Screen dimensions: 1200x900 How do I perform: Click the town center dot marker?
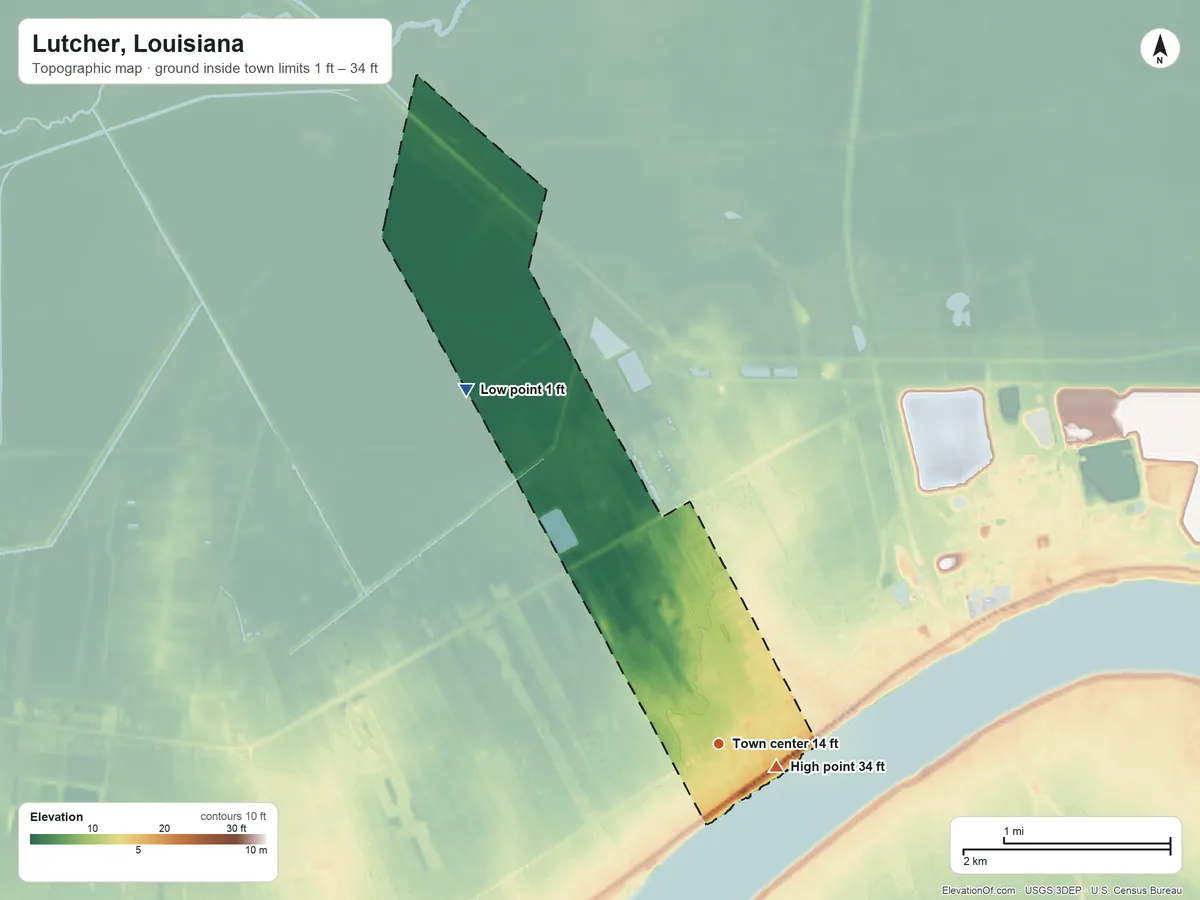tap(718, 744)
